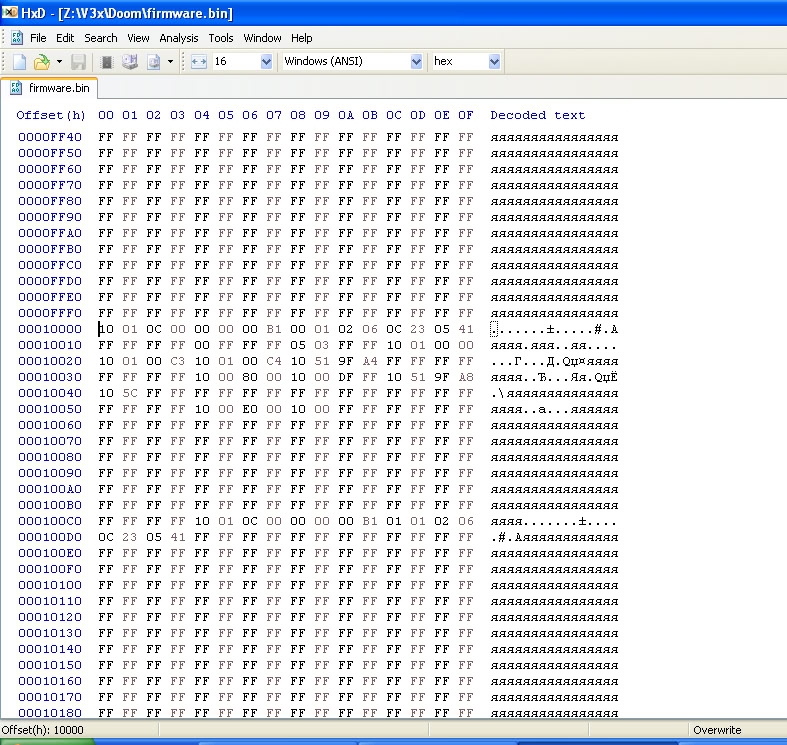Click the Decoded text column header
The width and height of the screenshot is (787, 745).
coord(538,115)
